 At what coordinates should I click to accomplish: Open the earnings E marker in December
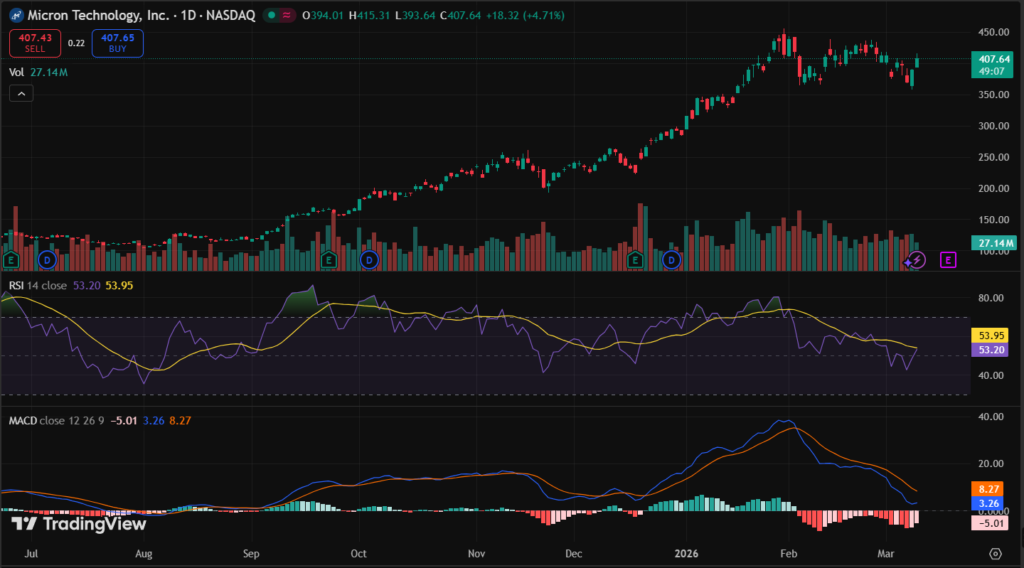click(x=634, y=260)
